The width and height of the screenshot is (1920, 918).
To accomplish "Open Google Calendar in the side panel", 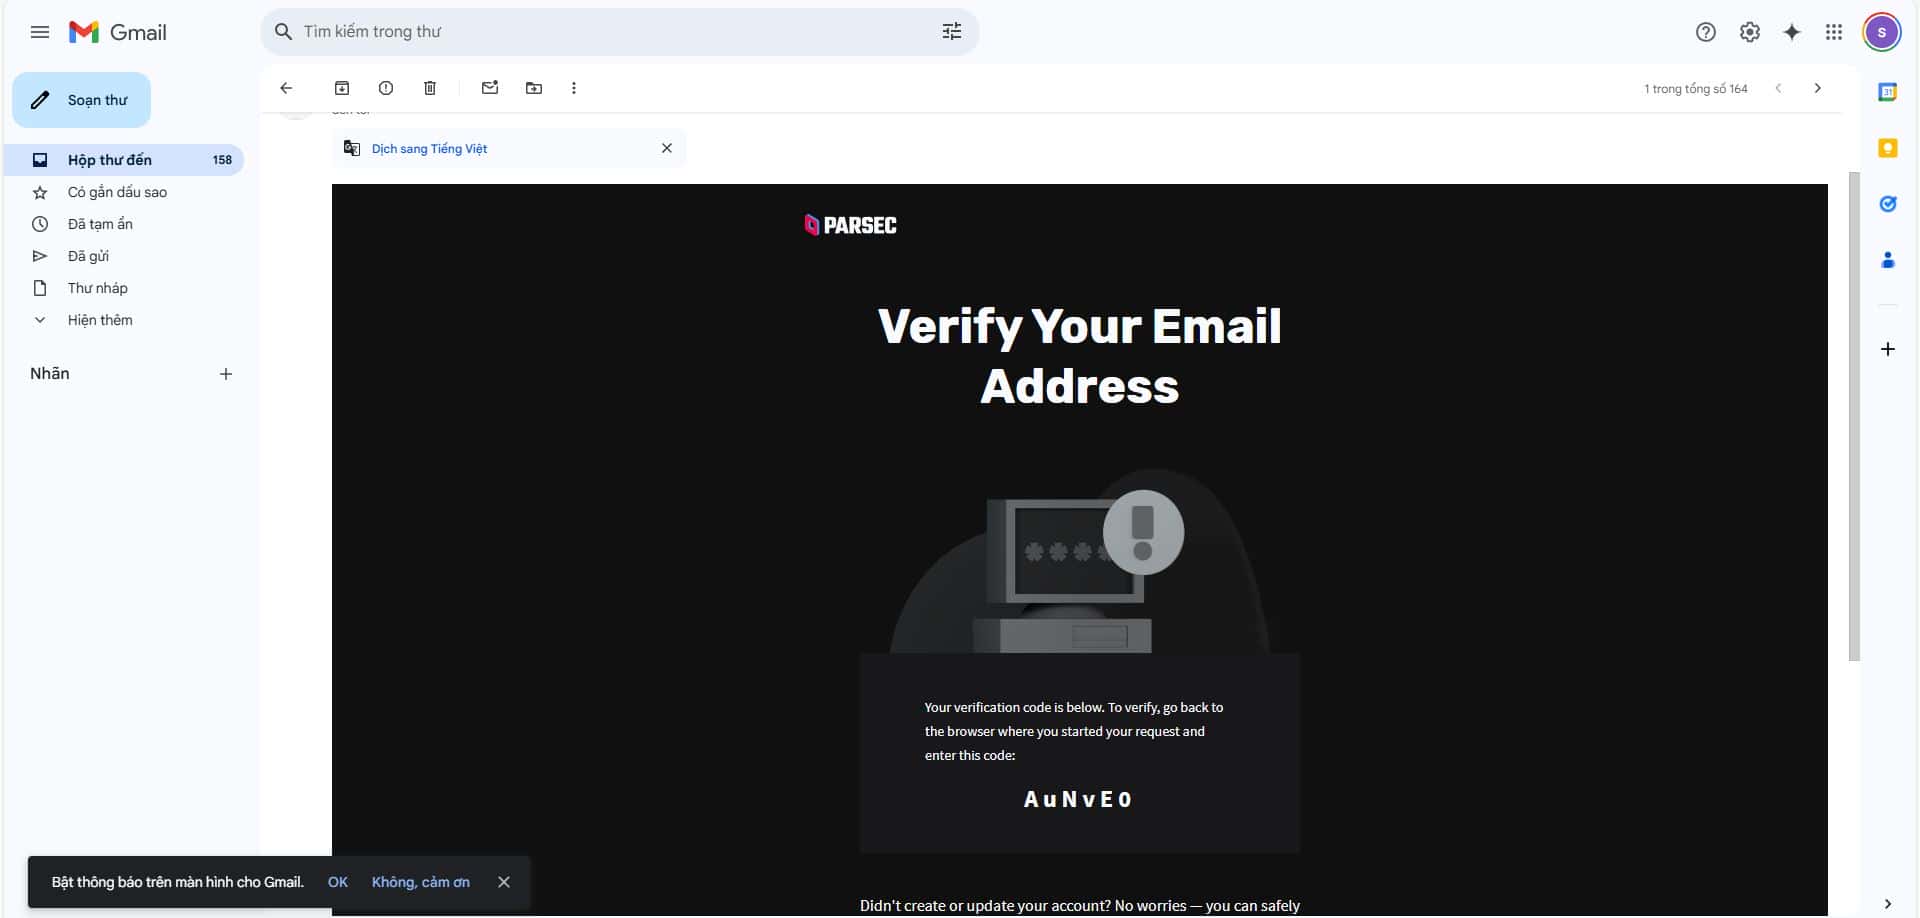I will [1888, 92].
